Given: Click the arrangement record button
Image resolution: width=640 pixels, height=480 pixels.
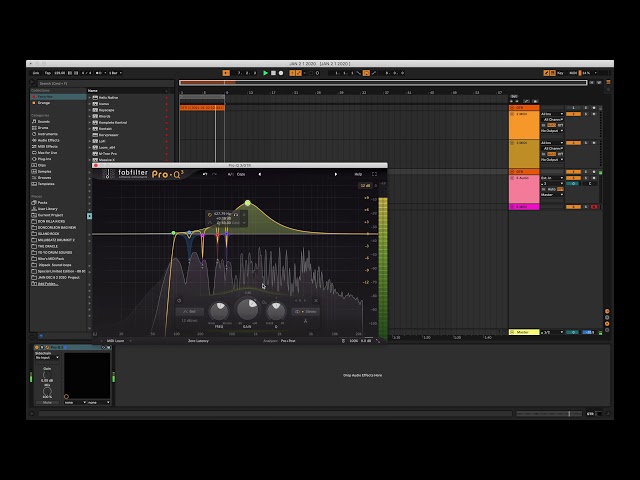Looking at the screenshot, I should (281, 73).
